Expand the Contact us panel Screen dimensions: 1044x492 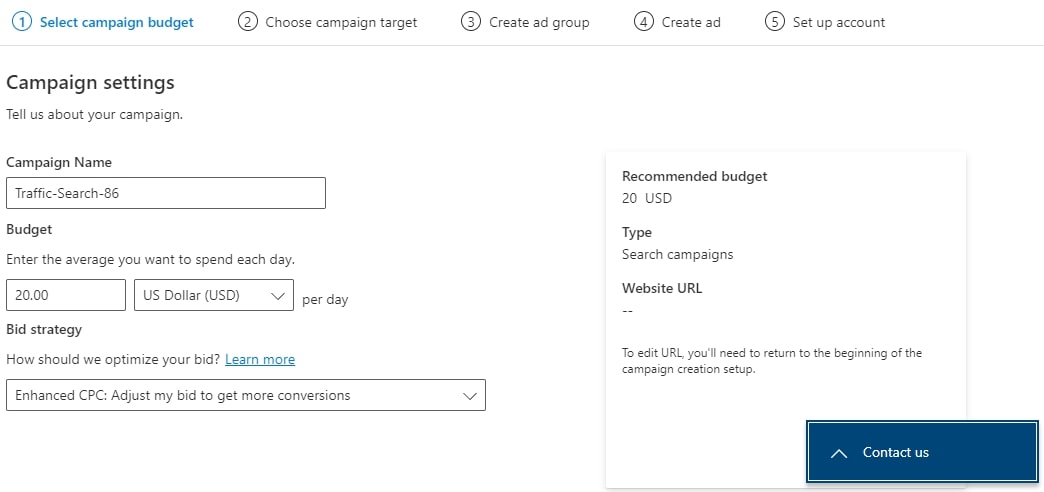pos(922,451)
